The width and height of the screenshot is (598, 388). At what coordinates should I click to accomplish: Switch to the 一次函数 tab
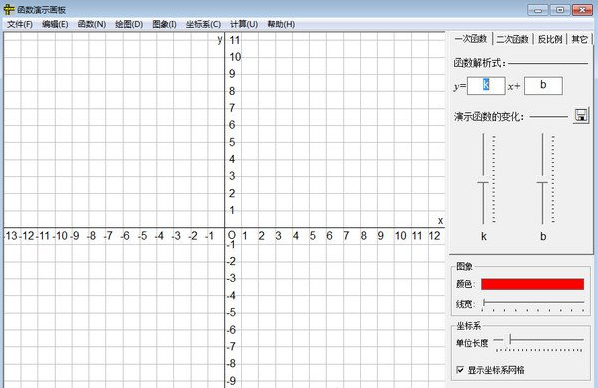point(471,39)
